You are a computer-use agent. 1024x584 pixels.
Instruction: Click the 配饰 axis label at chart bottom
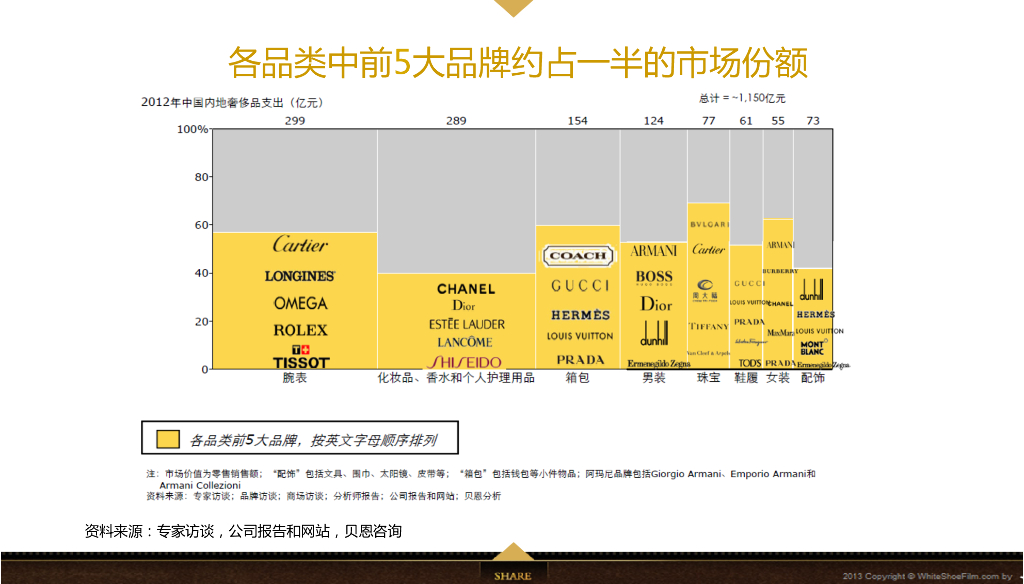point(812,378)
